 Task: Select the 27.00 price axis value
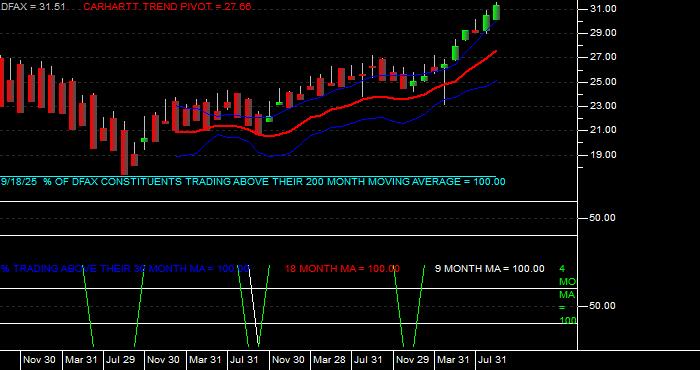(x=604, y=57)
